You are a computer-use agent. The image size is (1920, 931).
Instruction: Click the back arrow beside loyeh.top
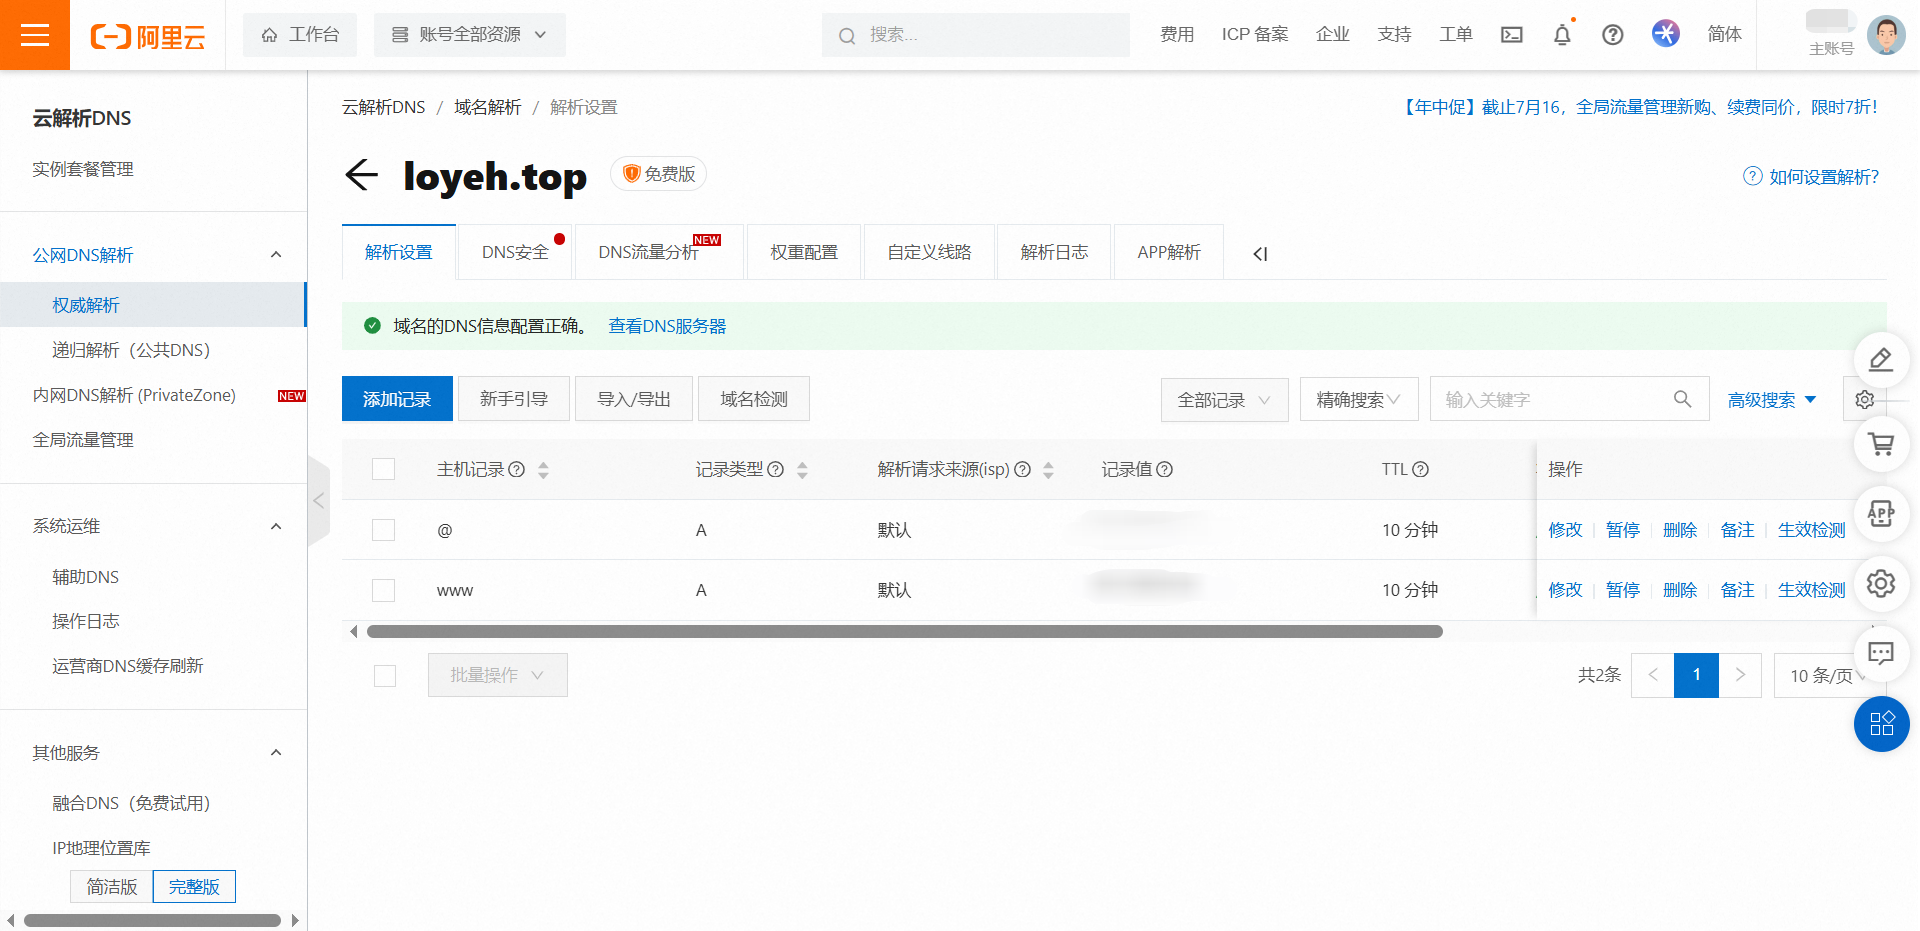click(x=362, y=175)
